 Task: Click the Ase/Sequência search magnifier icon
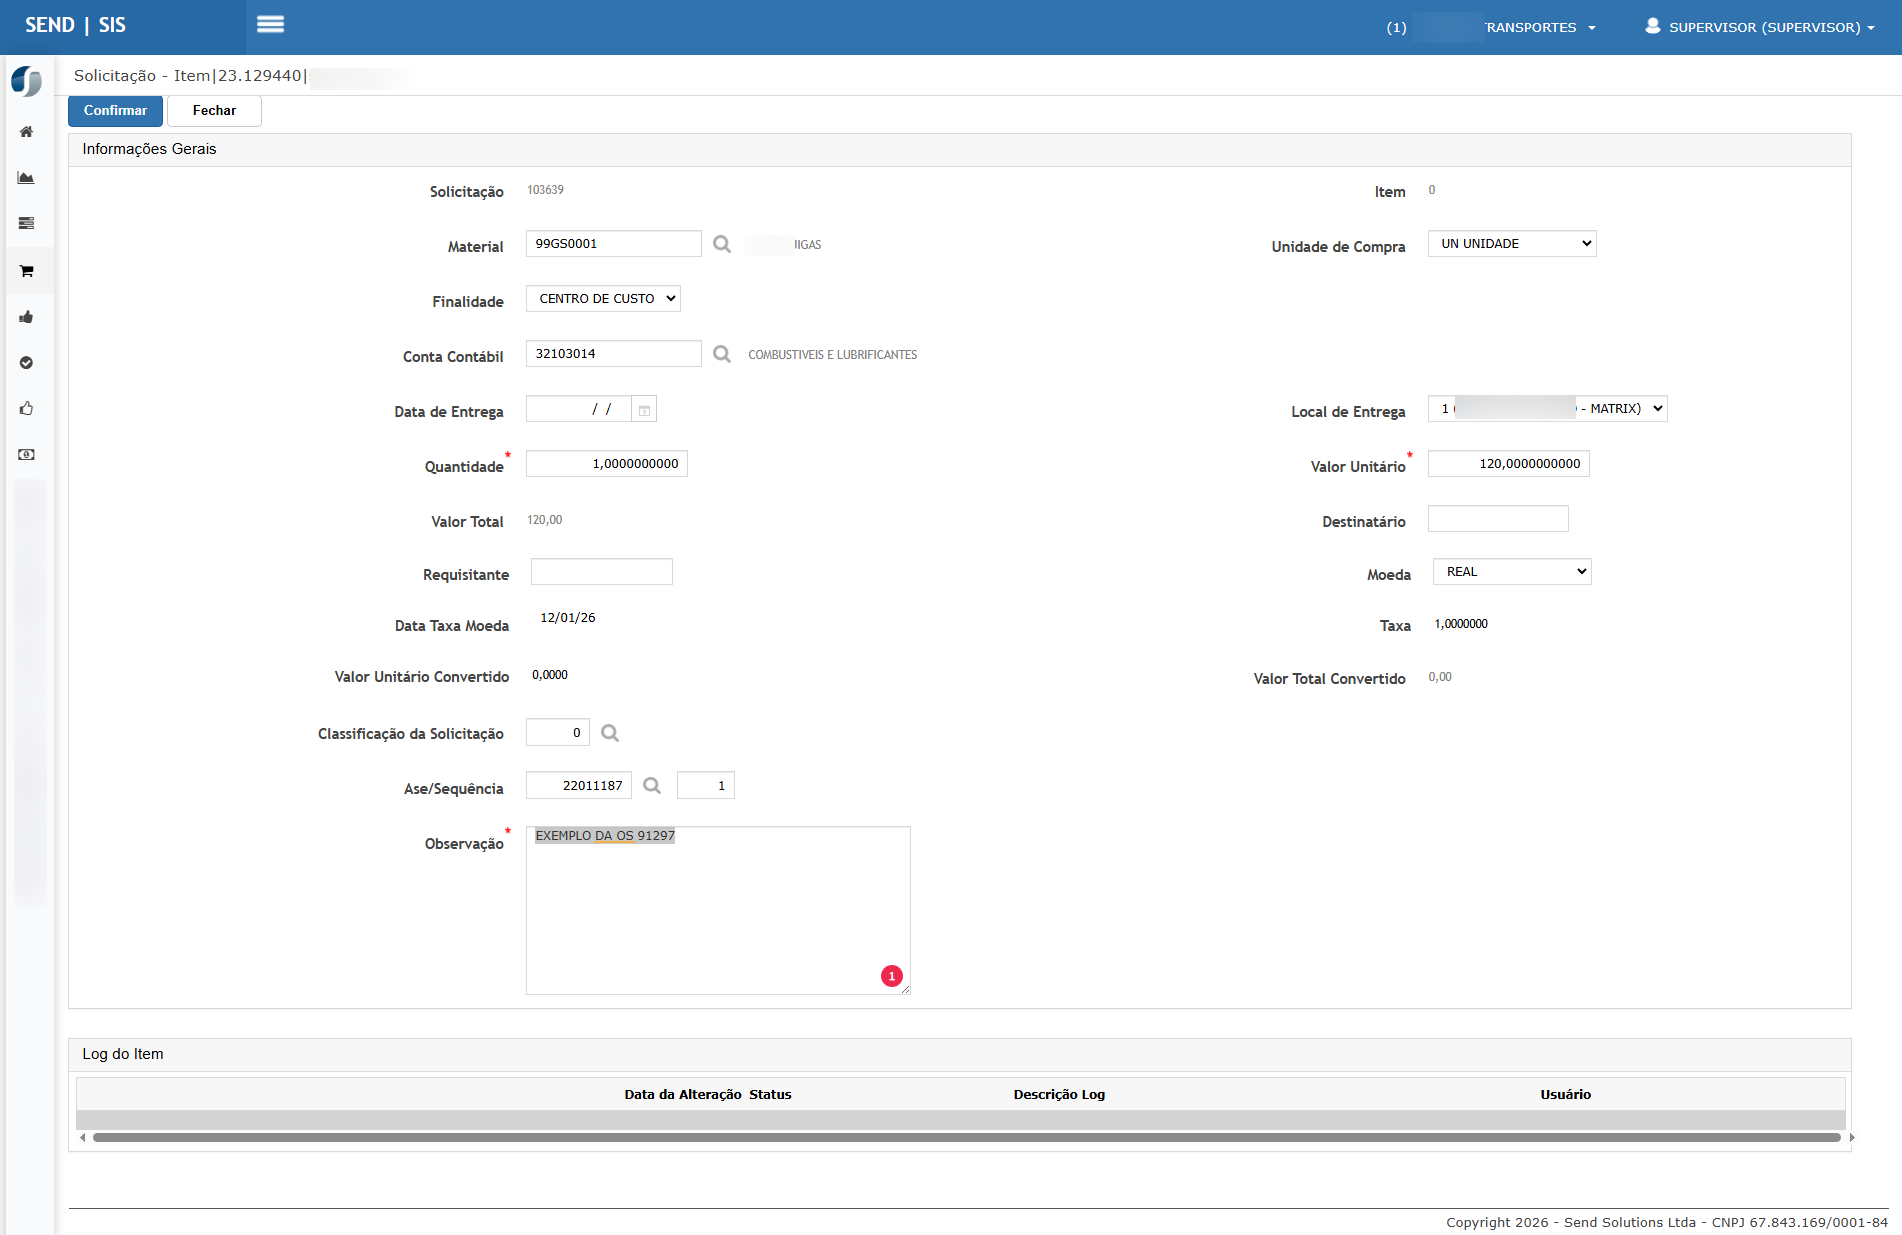pyautogui.click(x=652, y=786)
